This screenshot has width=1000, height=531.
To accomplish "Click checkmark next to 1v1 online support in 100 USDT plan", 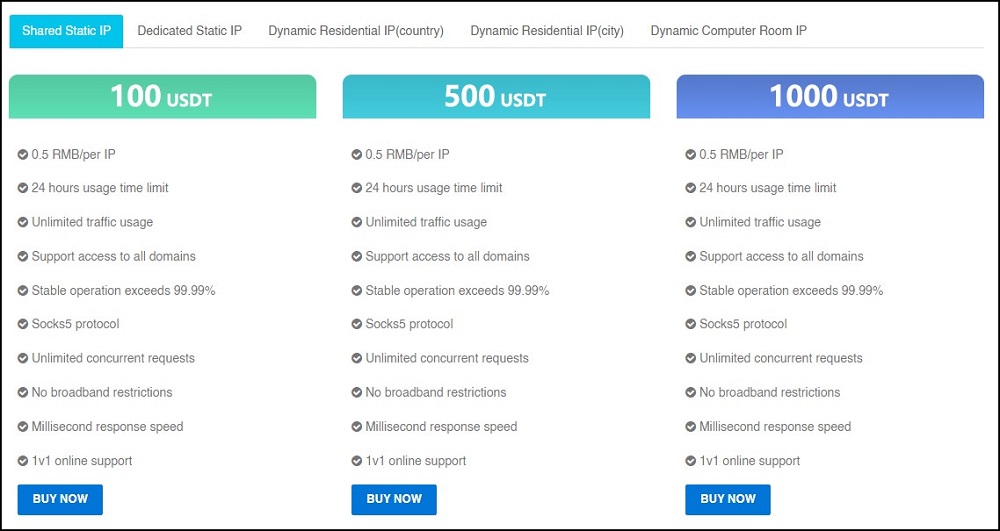I will (x=22, y=460).
